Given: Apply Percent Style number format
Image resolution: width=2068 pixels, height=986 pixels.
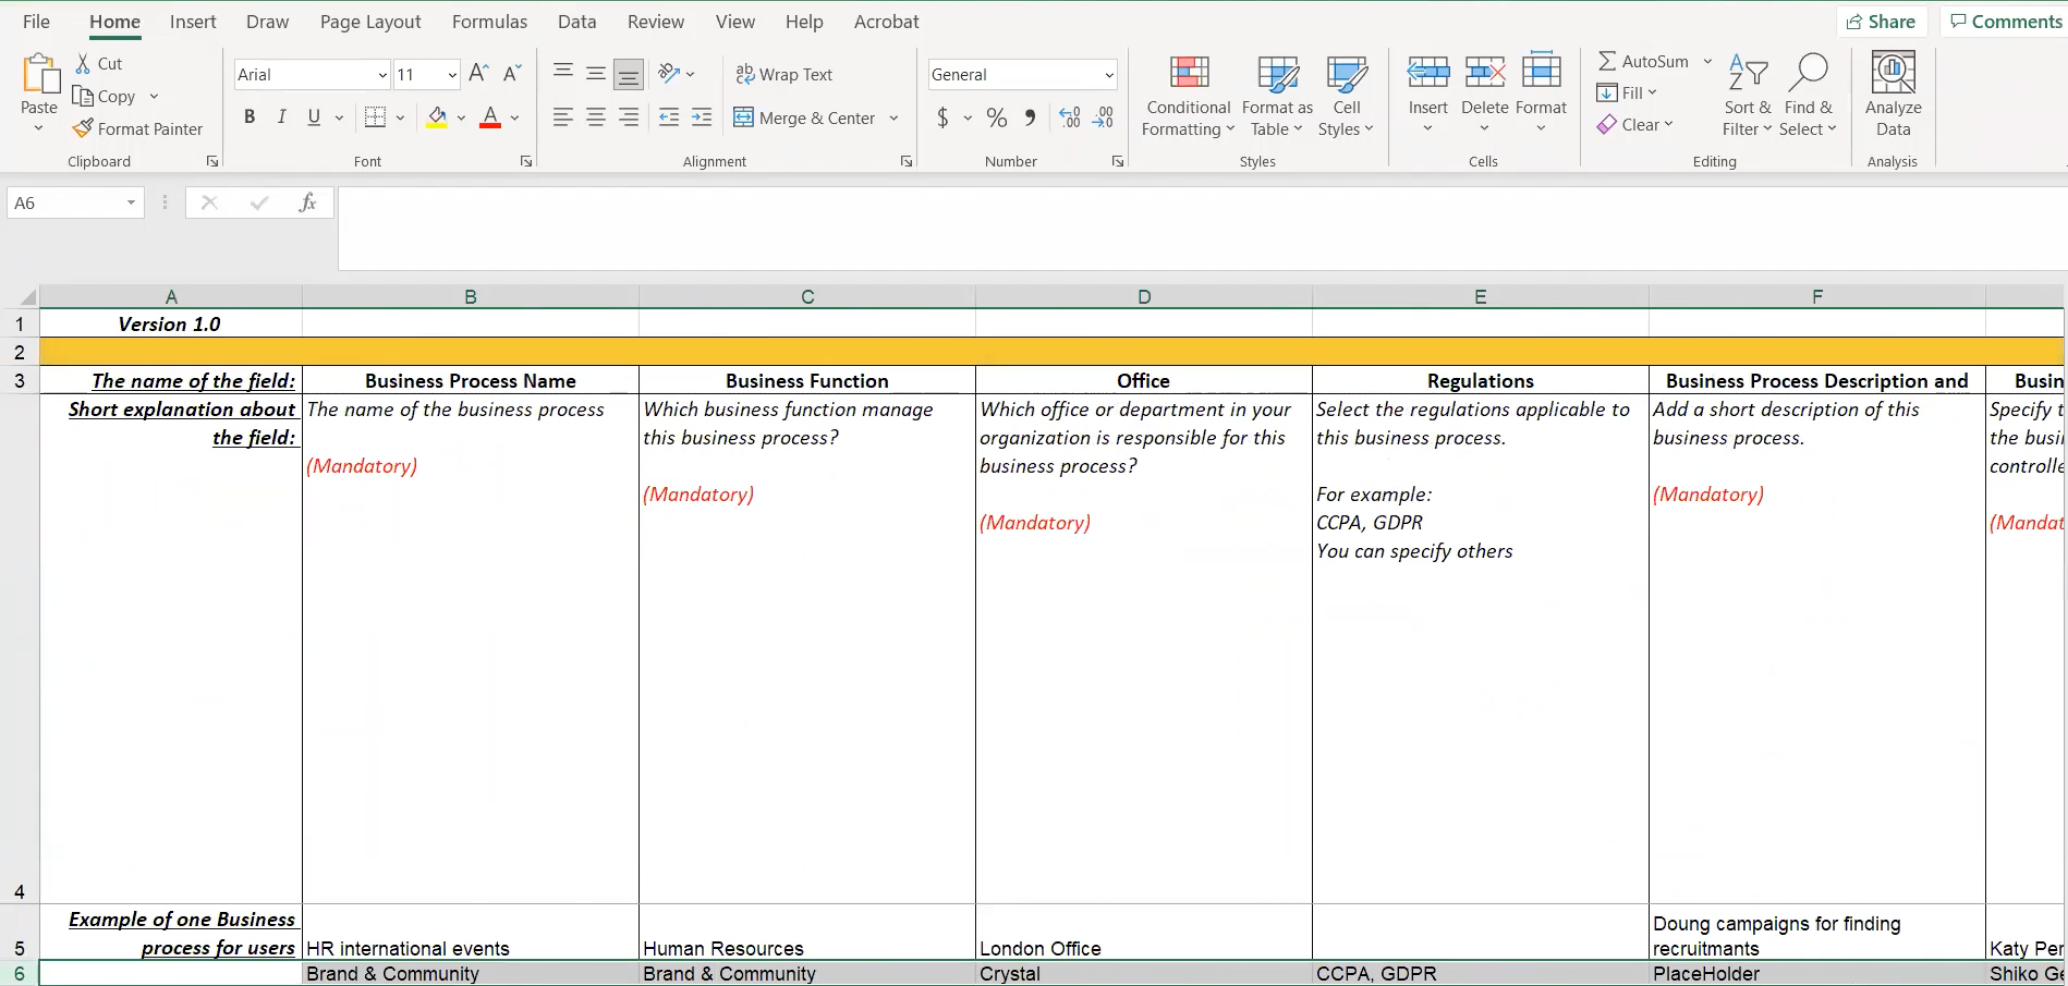Looking at the screenshot, I should click(x=997, y=118).
